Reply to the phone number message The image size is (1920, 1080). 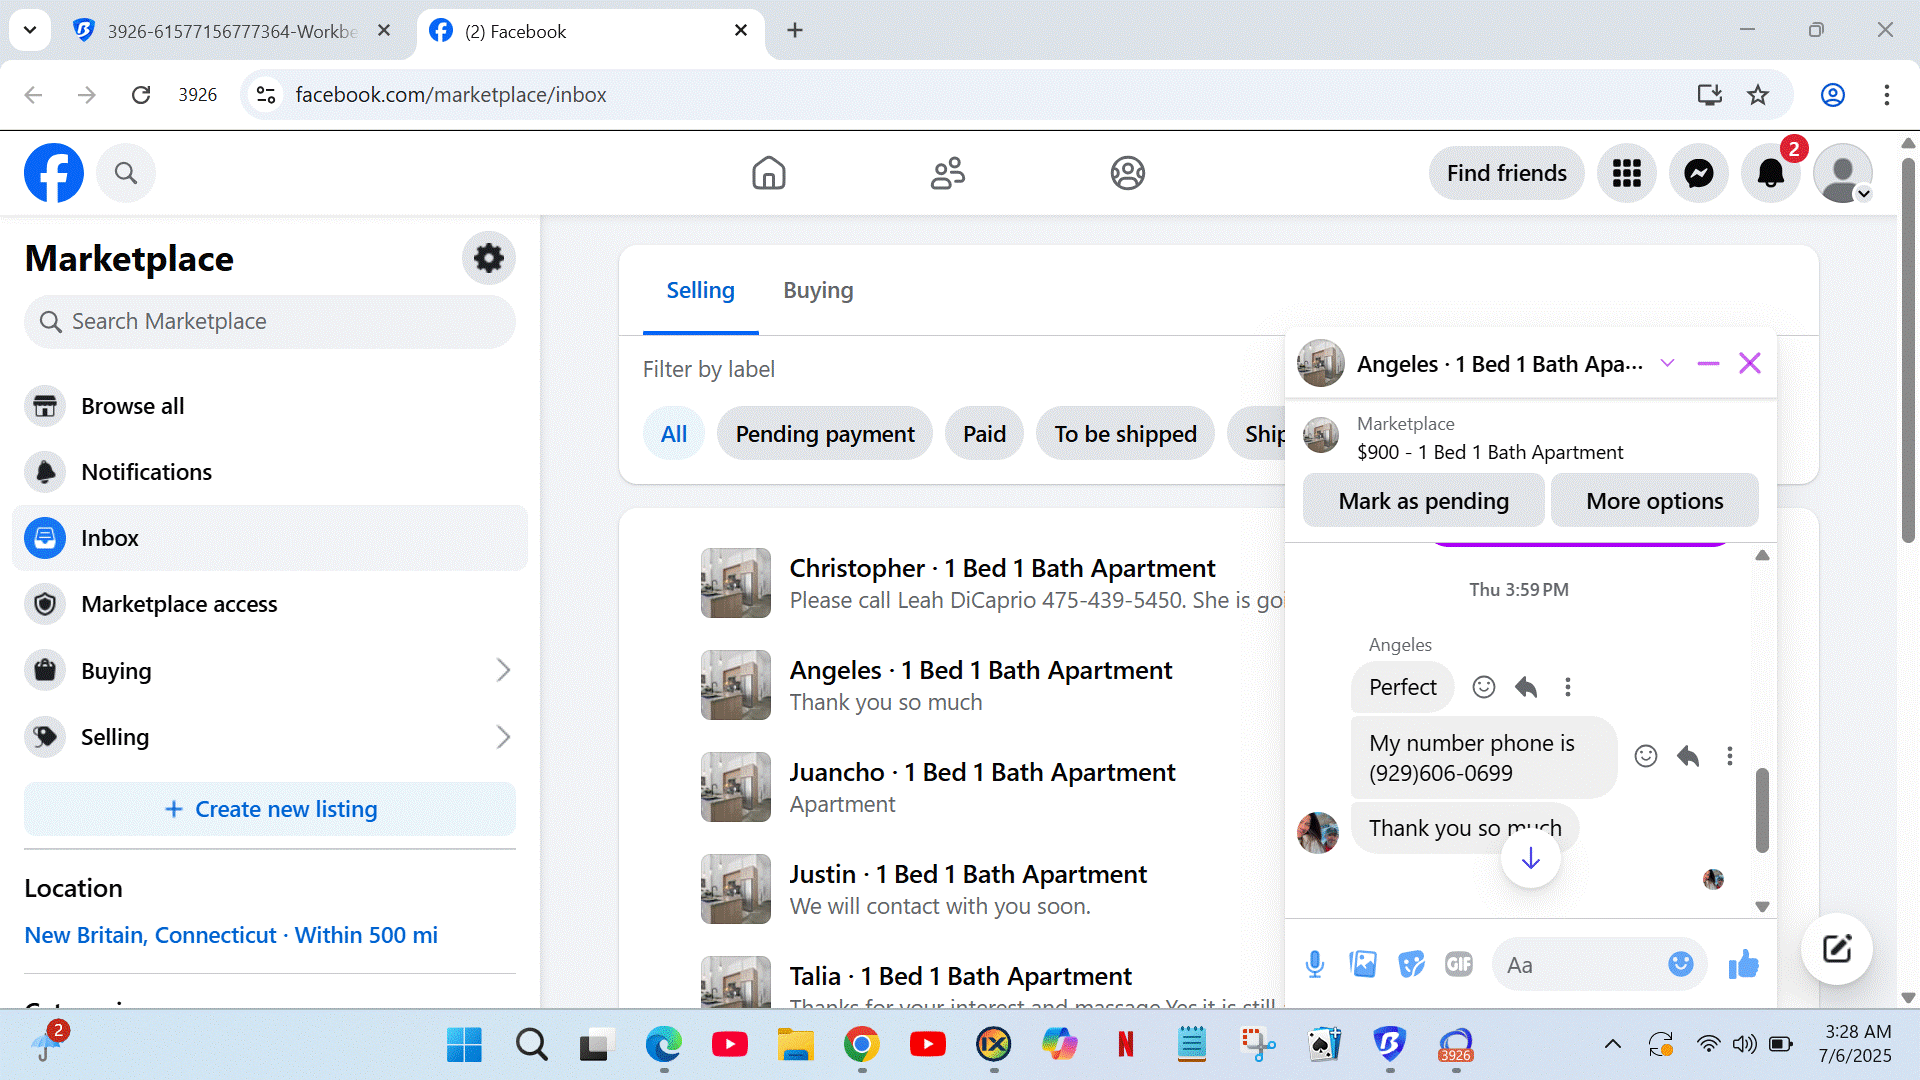[x=1688, y=756]
